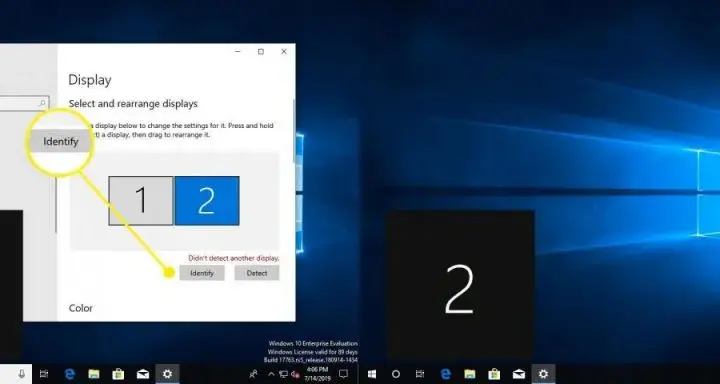Click the "Didn't detect another display" message

[x=234, y=258]
